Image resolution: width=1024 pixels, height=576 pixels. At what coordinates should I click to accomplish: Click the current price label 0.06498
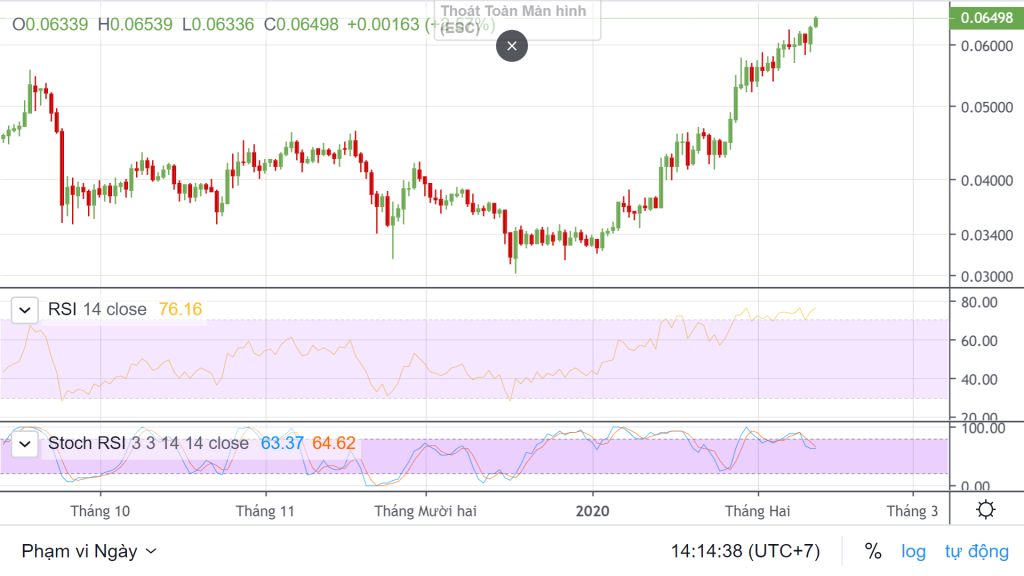tap(985, 17)
